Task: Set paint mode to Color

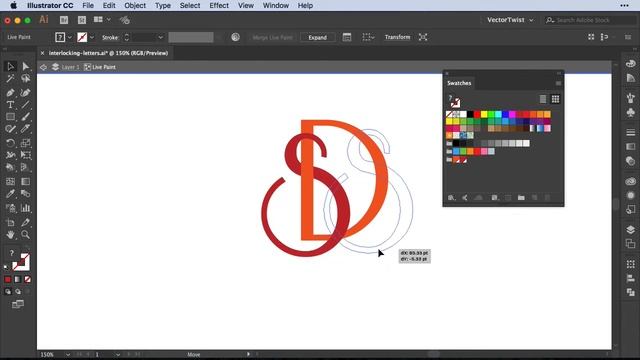Action: (x=8, y=279)
